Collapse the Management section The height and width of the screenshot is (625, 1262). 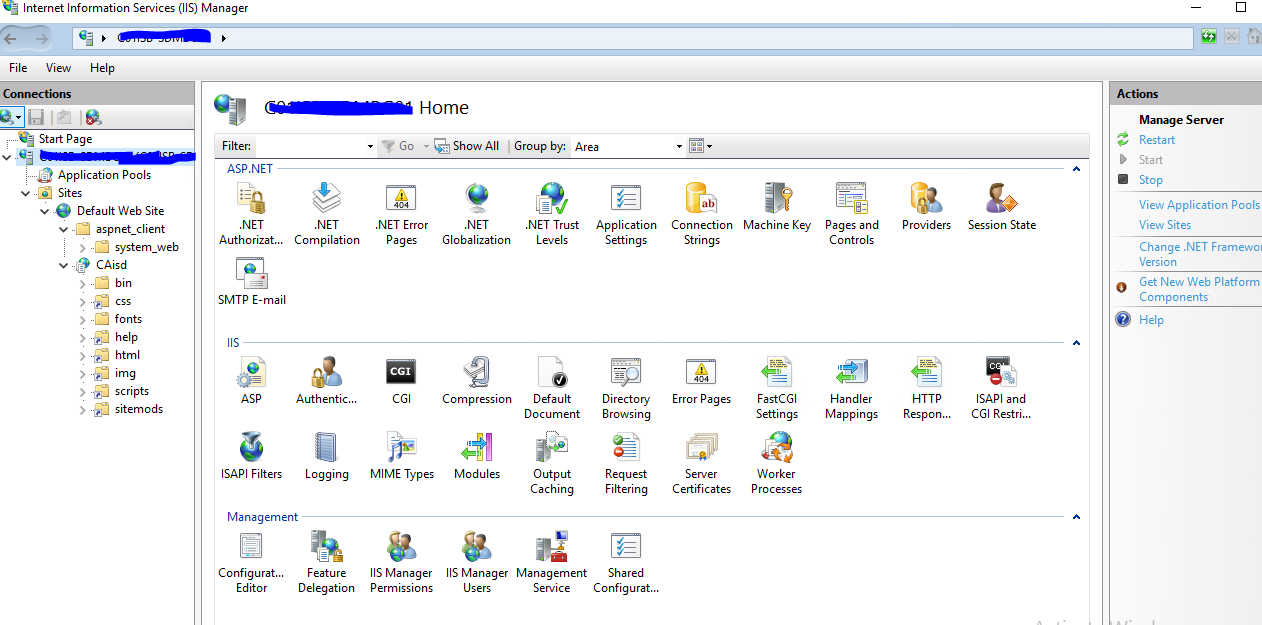pyautogui.click(x=1076, y=517)
